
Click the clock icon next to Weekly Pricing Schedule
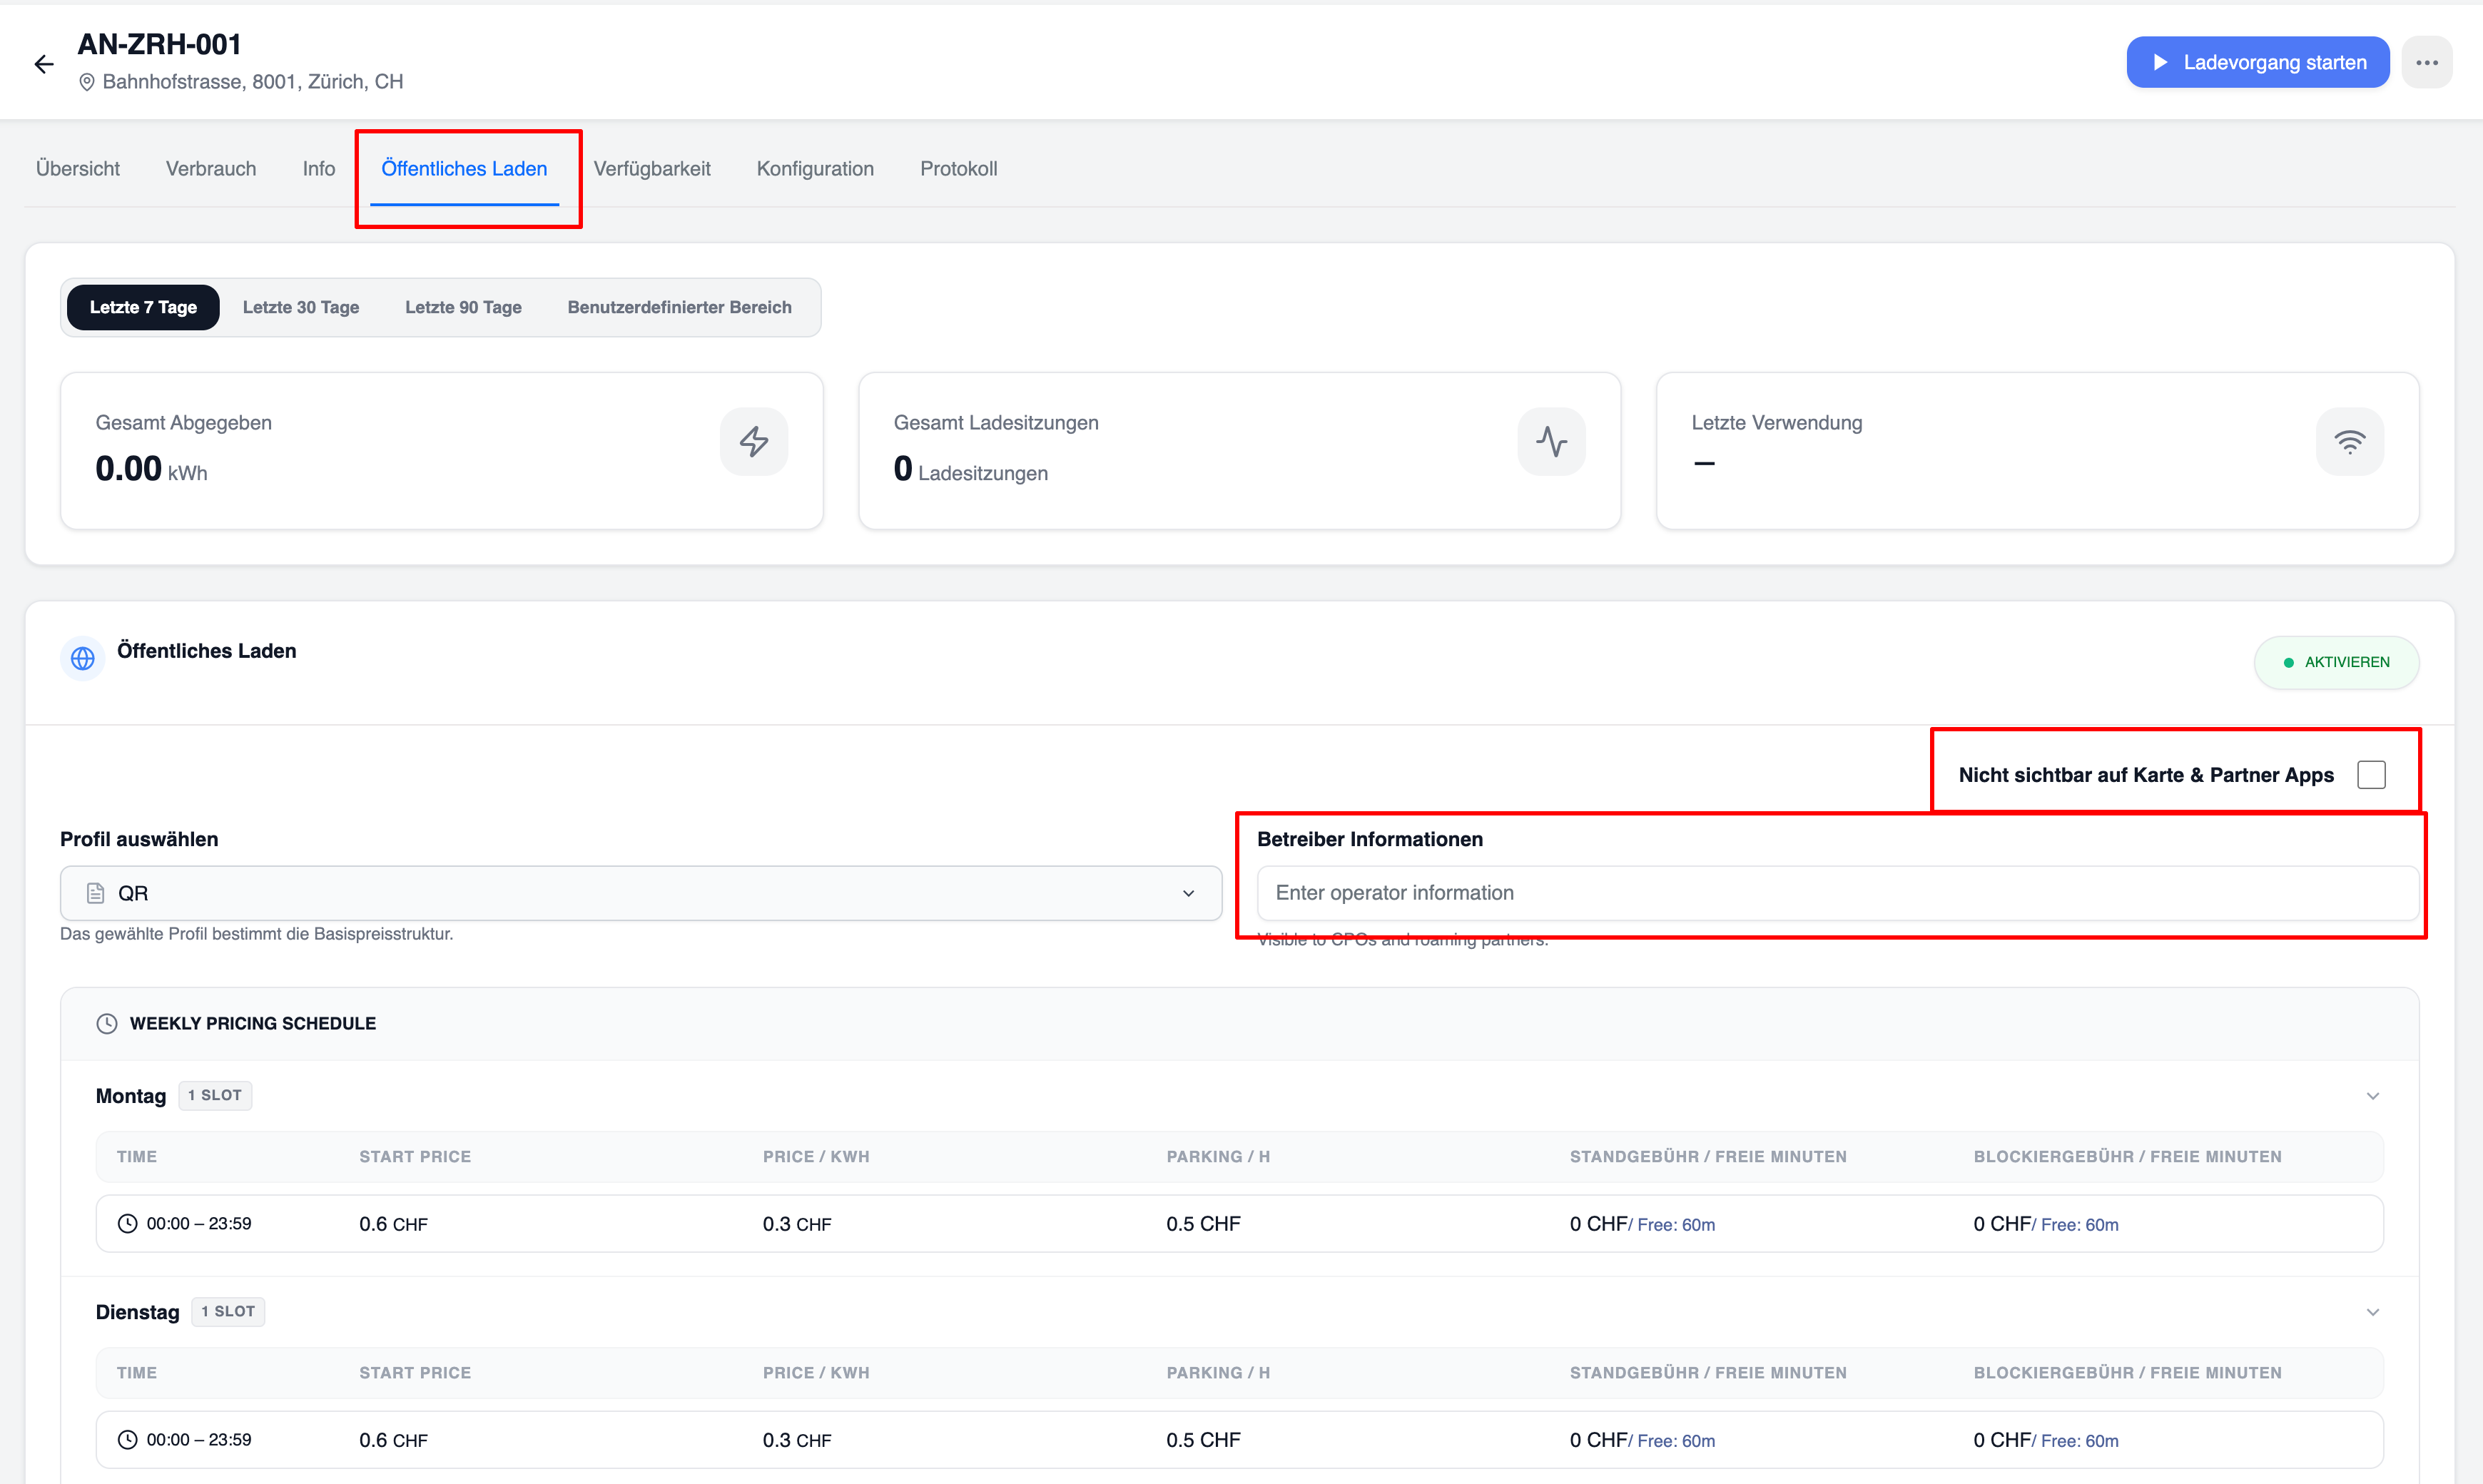point(107,1023)
